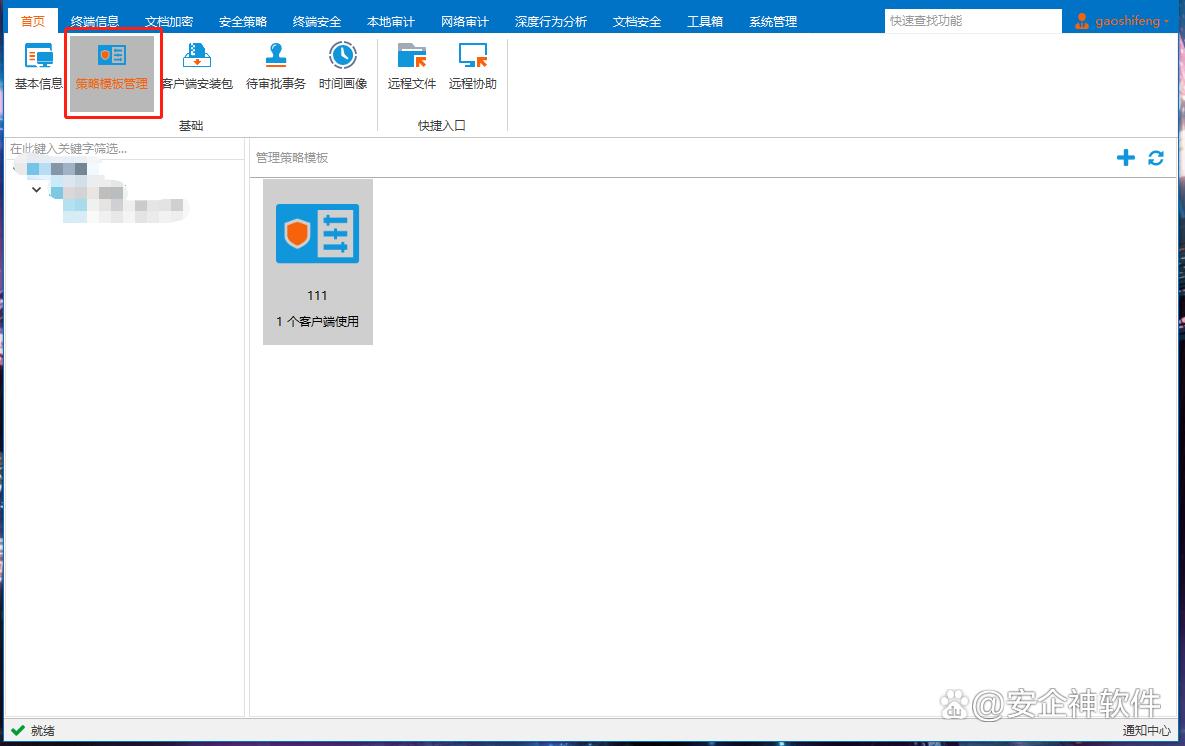
Task: Click the gaoshifeng user avatar icon
Action: pyautogui.click(x=1082, y=20)
